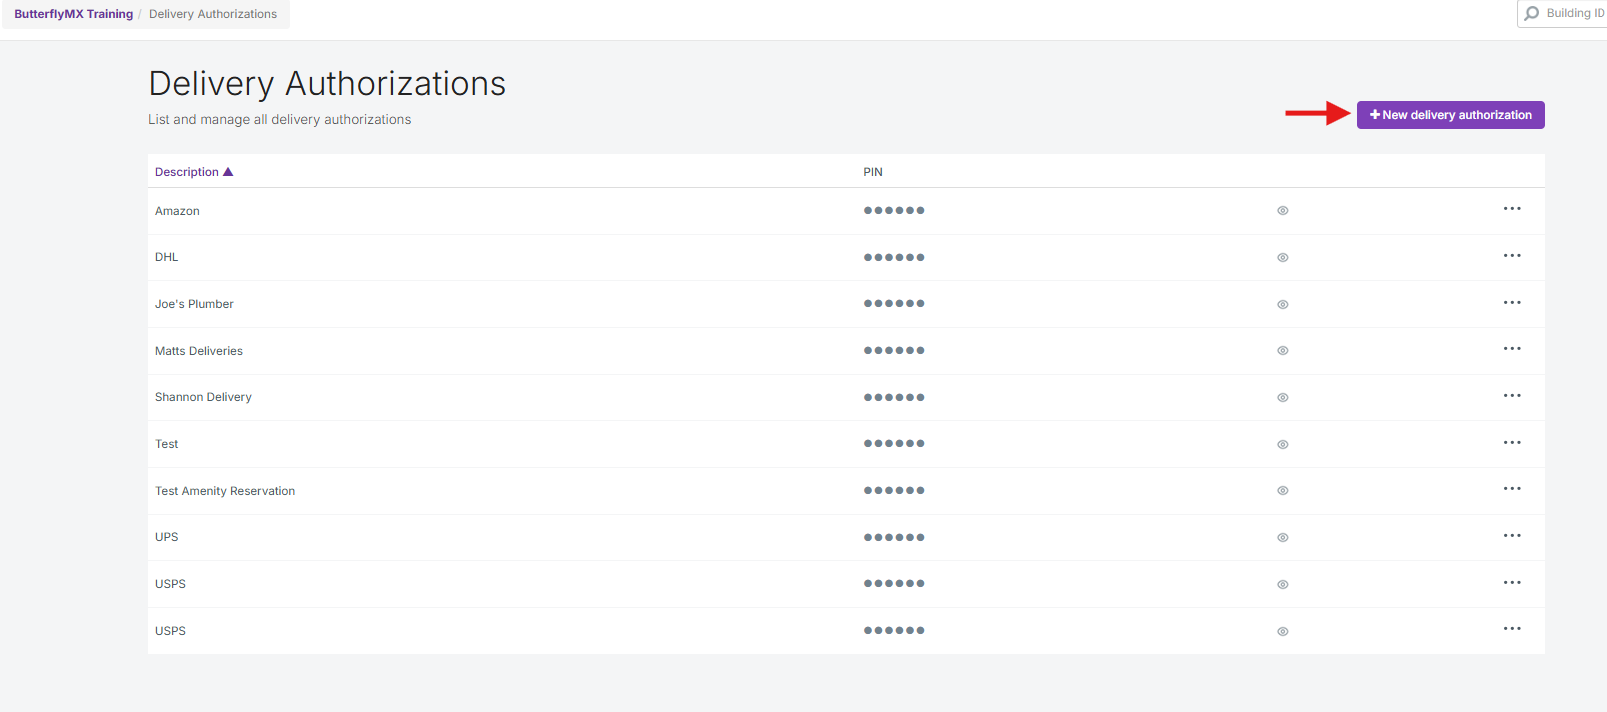Reveal the DHL PIN using eye icon
Image resolution: width=1607 pixels, height=712 pixels.
[1282, 258]
